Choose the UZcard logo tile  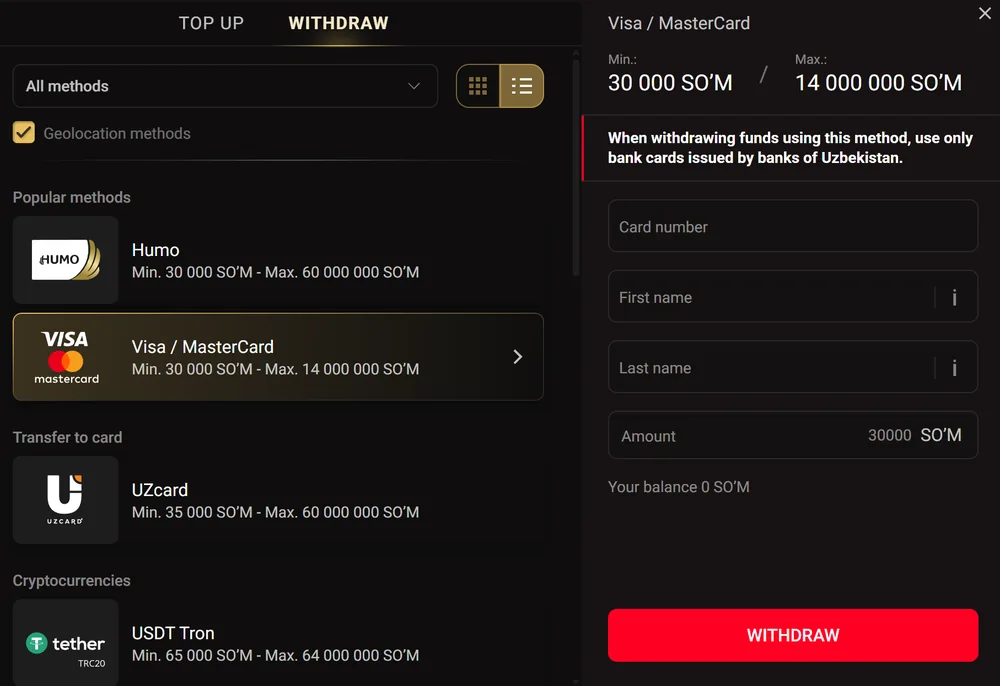[66, 500]
